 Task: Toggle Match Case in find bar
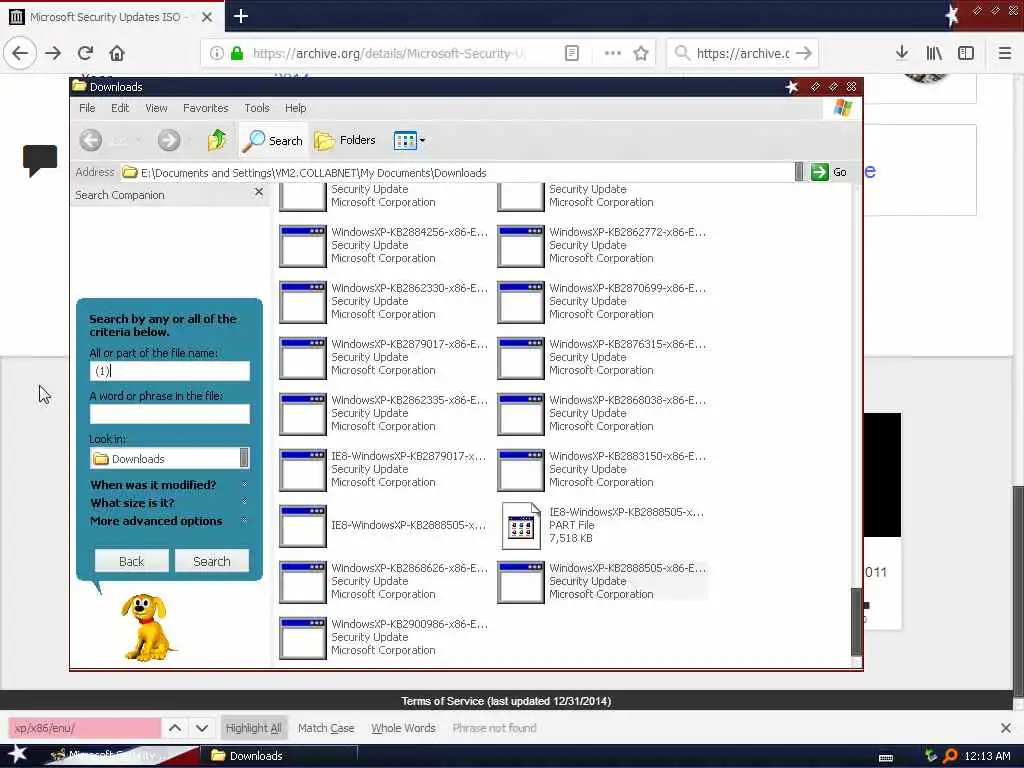(x=326, y=728)
